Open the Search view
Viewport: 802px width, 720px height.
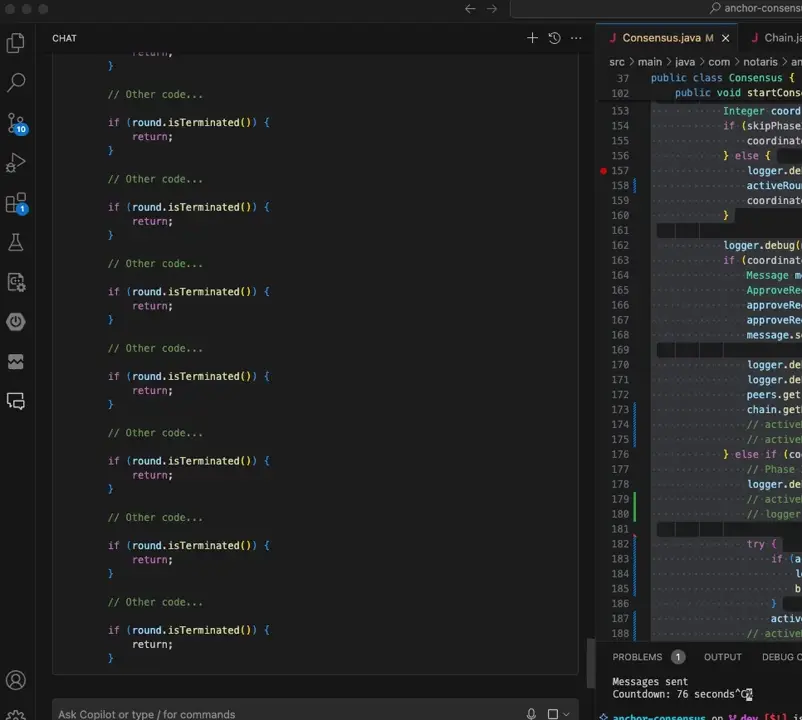pos(16,83)
